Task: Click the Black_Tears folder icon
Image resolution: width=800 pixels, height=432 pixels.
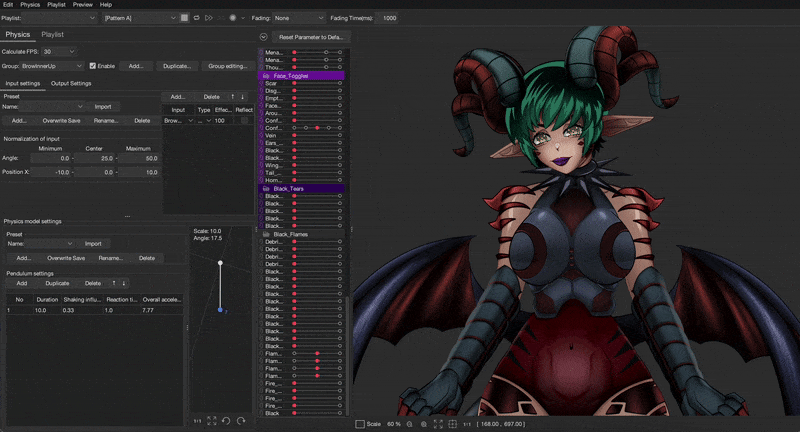Action: (x=266, y=189)
